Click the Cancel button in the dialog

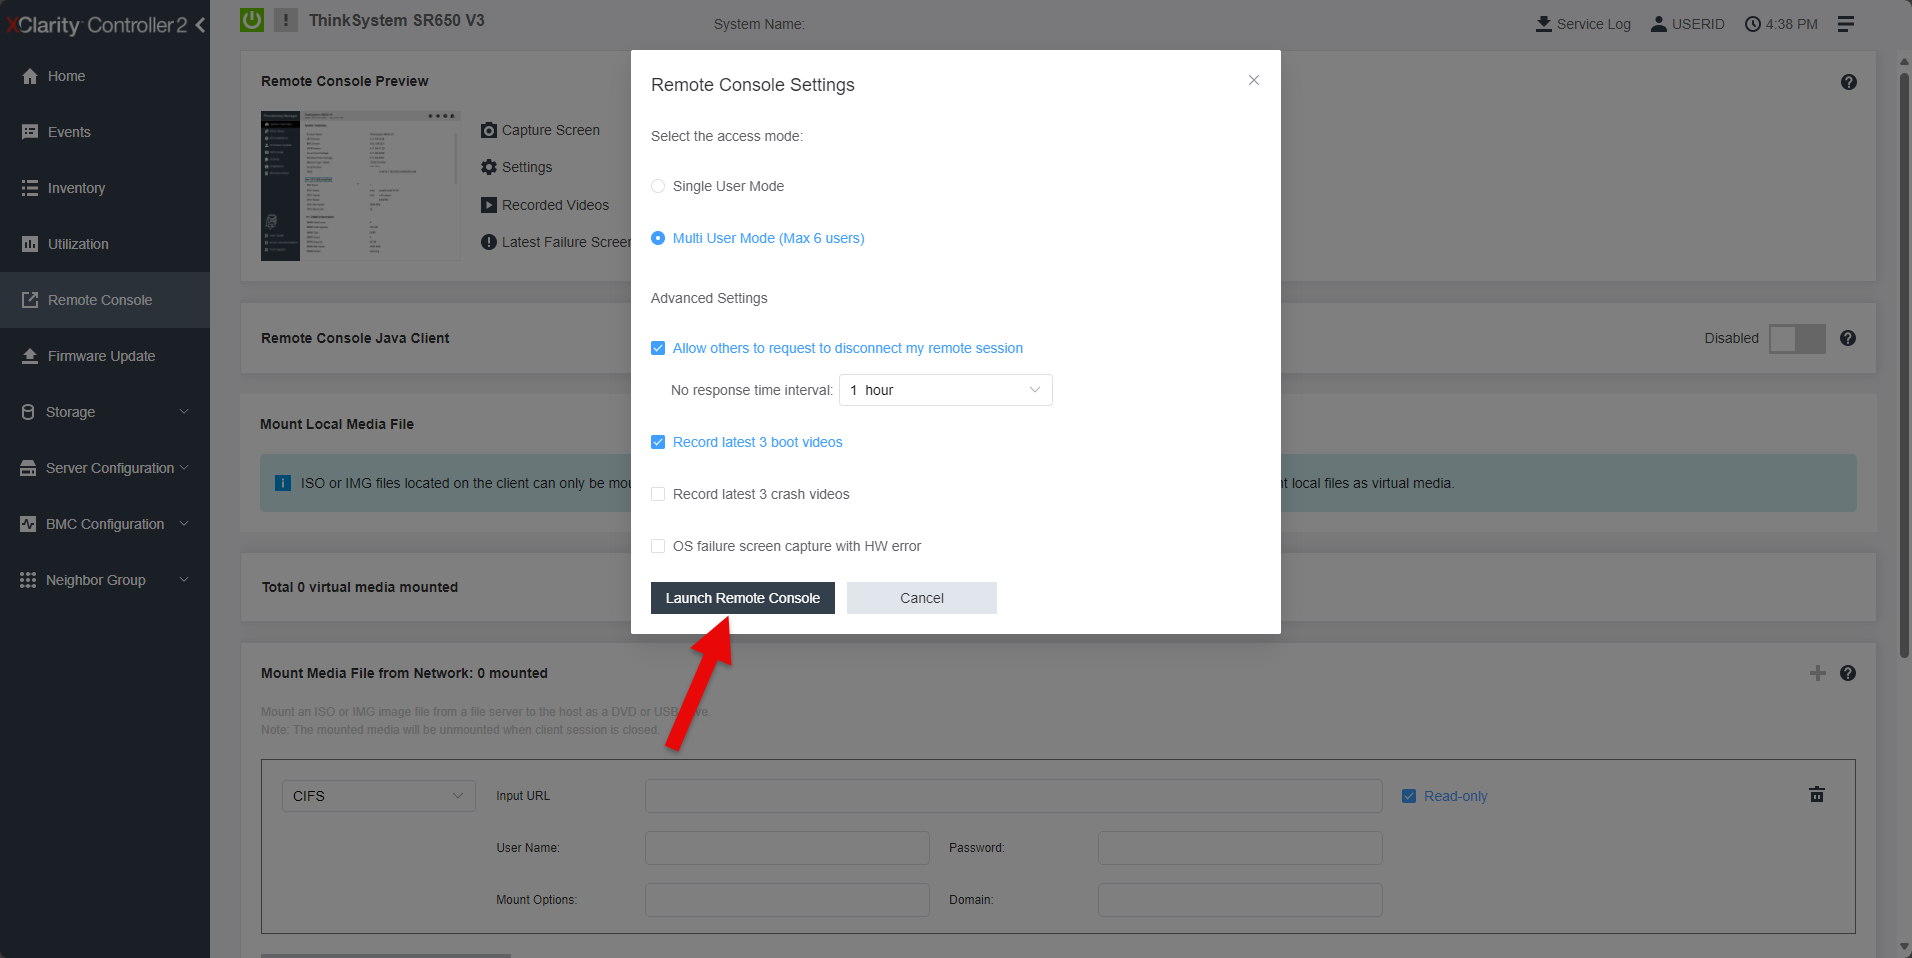[921, 598]
